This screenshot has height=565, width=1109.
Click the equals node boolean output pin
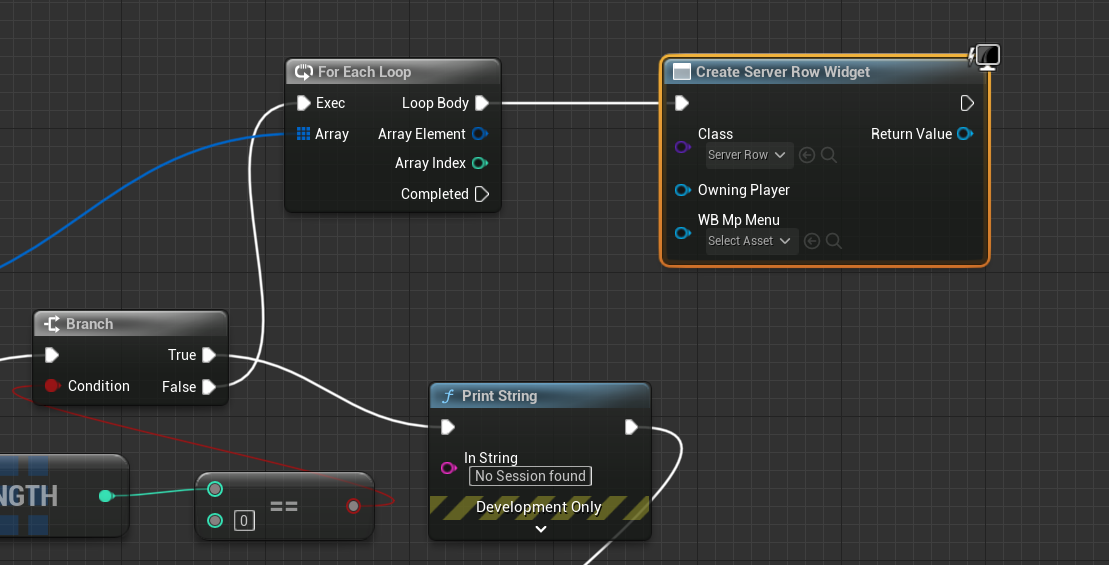pyautogui.click(x=354, y=506)
